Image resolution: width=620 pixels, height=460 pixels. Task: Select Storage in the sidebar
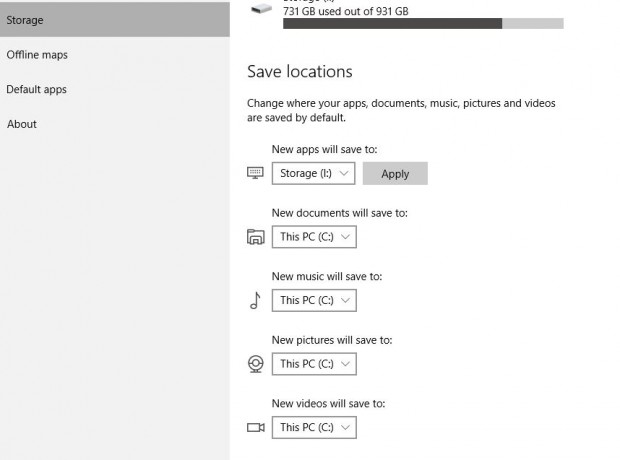pyautogui.click(x=115, y=20)
